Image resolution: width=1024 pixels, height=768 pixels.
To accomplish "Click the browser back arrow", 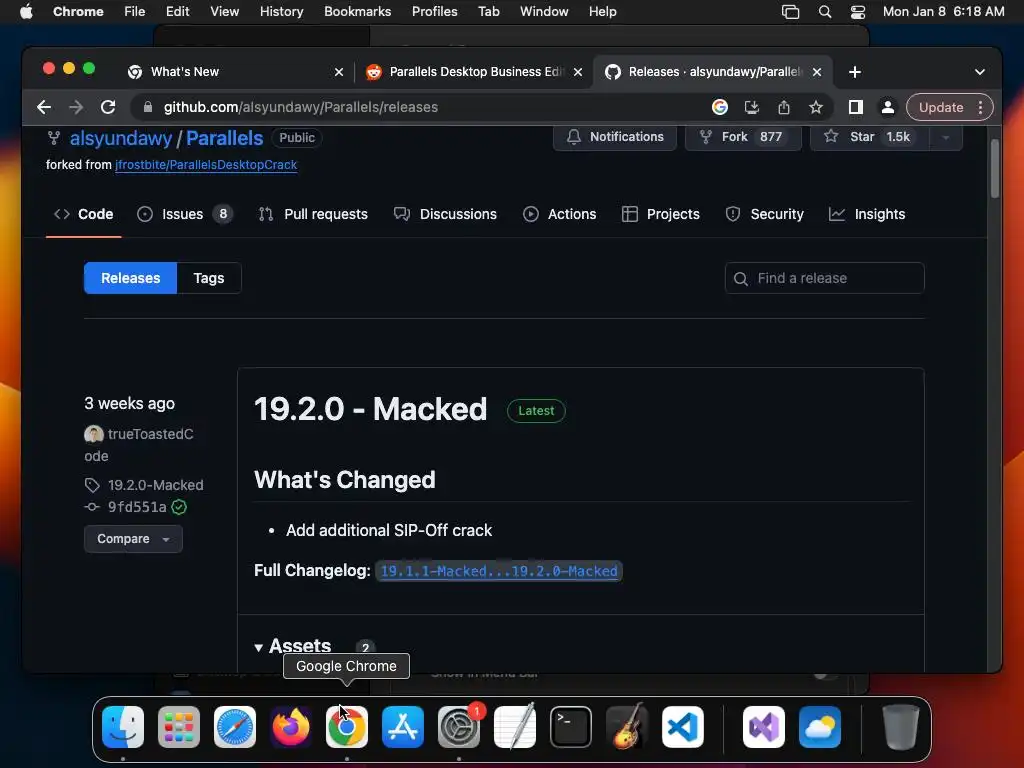I will coord(44,107).
